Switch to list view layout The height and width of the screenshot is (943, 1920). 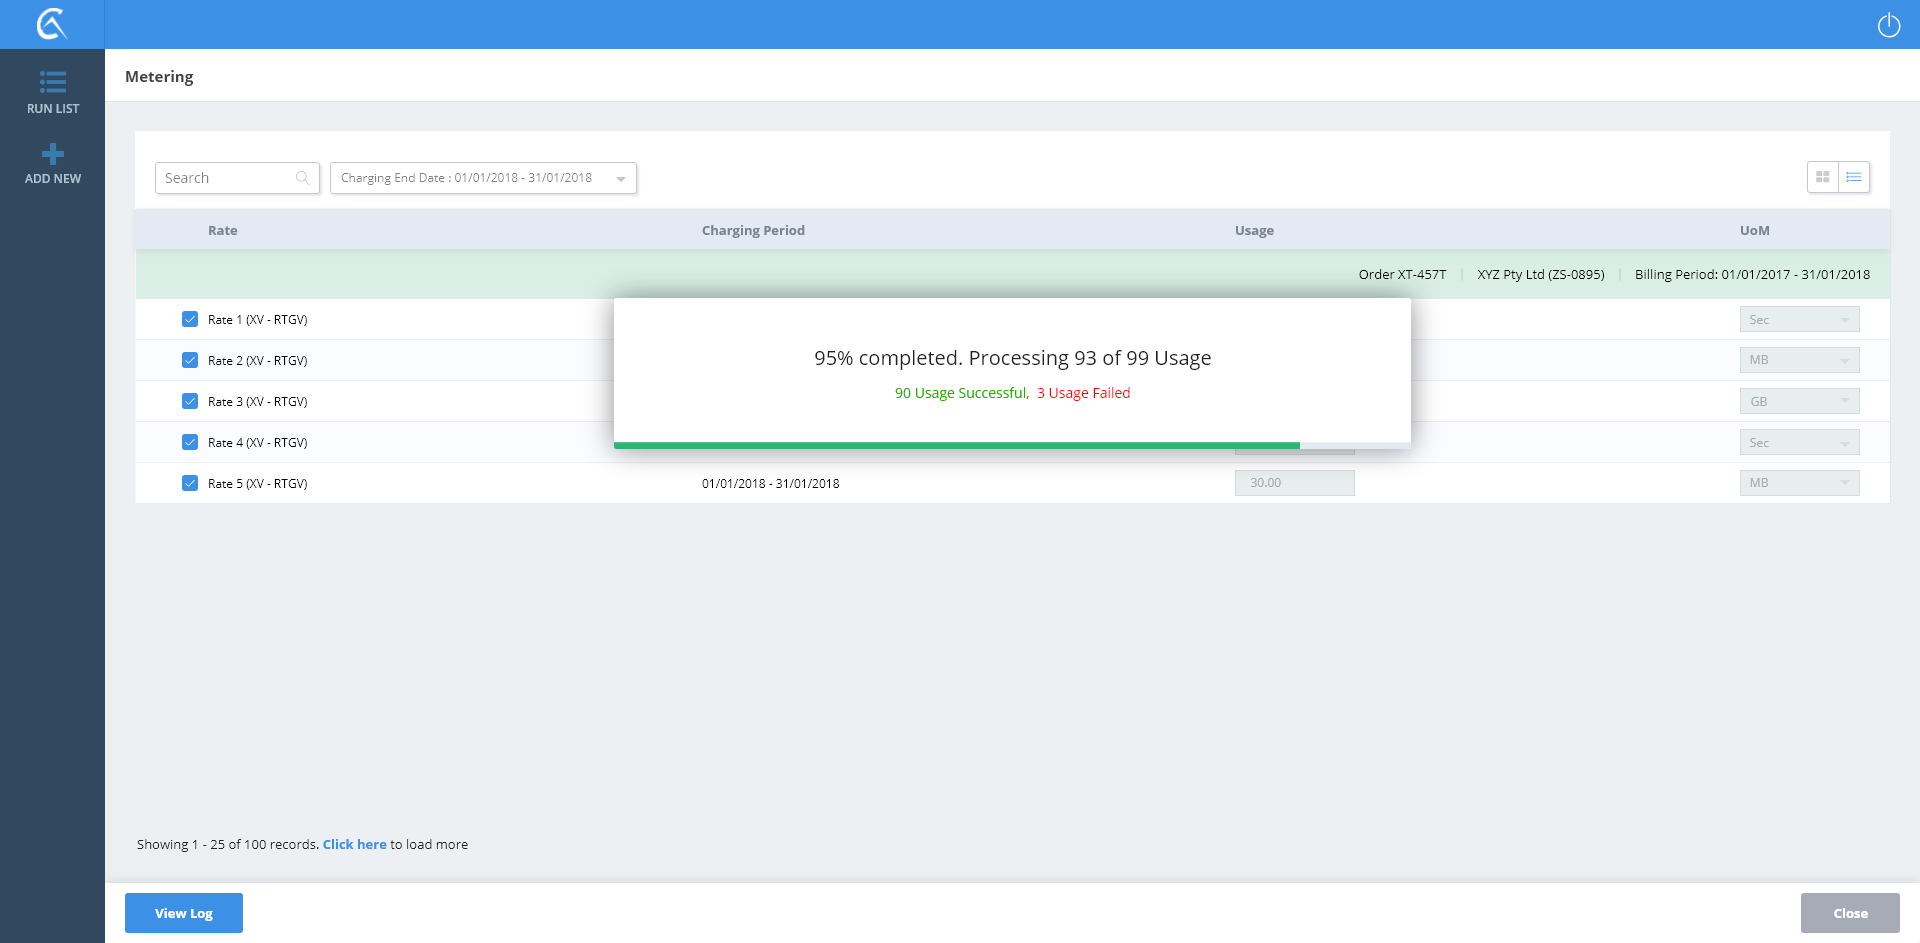1854,177
